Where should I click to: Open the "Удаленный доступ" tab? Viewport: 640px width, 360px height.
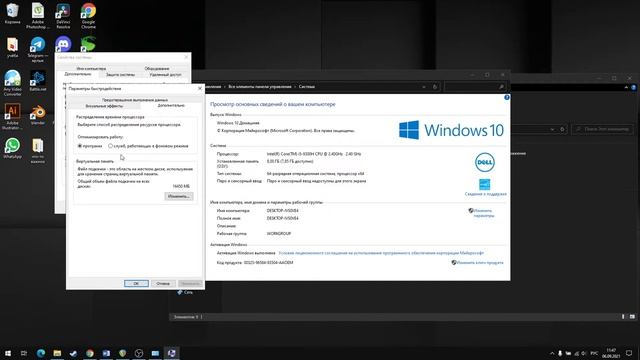165,75
